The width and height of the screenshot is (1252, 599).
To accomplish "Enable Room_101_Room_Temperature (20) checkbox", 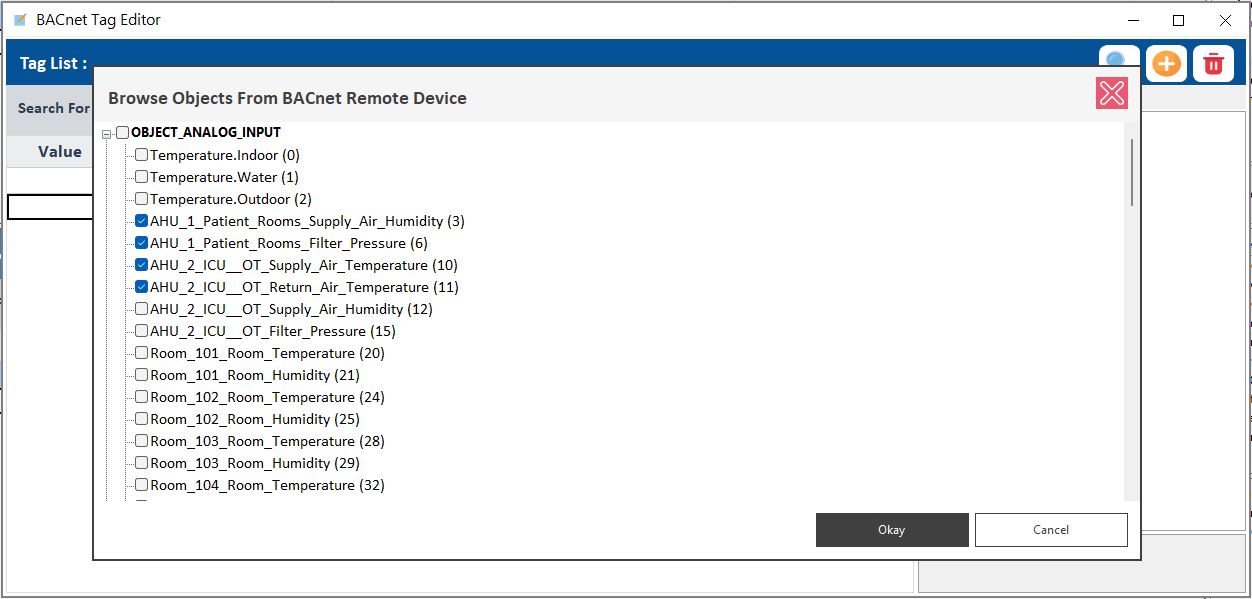I will pos(142,353).
